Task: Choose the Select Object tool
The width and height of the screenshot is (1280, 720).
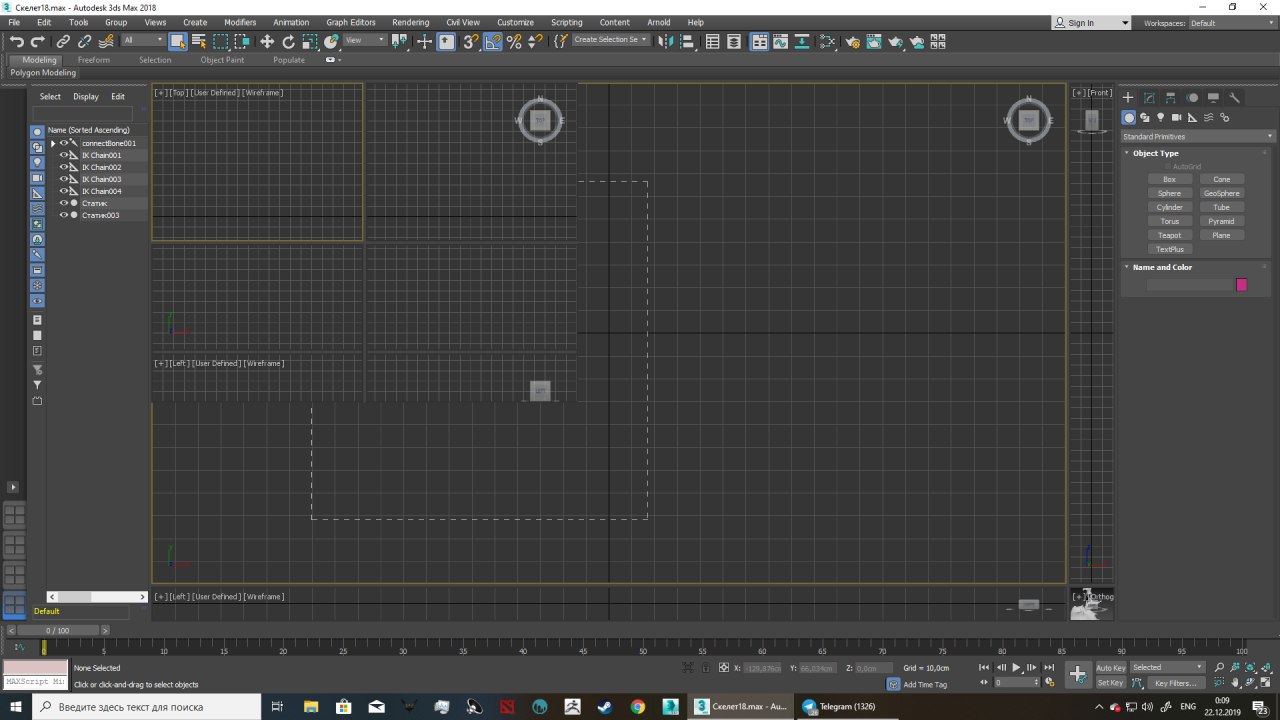Action: click(x=178, y=41)
